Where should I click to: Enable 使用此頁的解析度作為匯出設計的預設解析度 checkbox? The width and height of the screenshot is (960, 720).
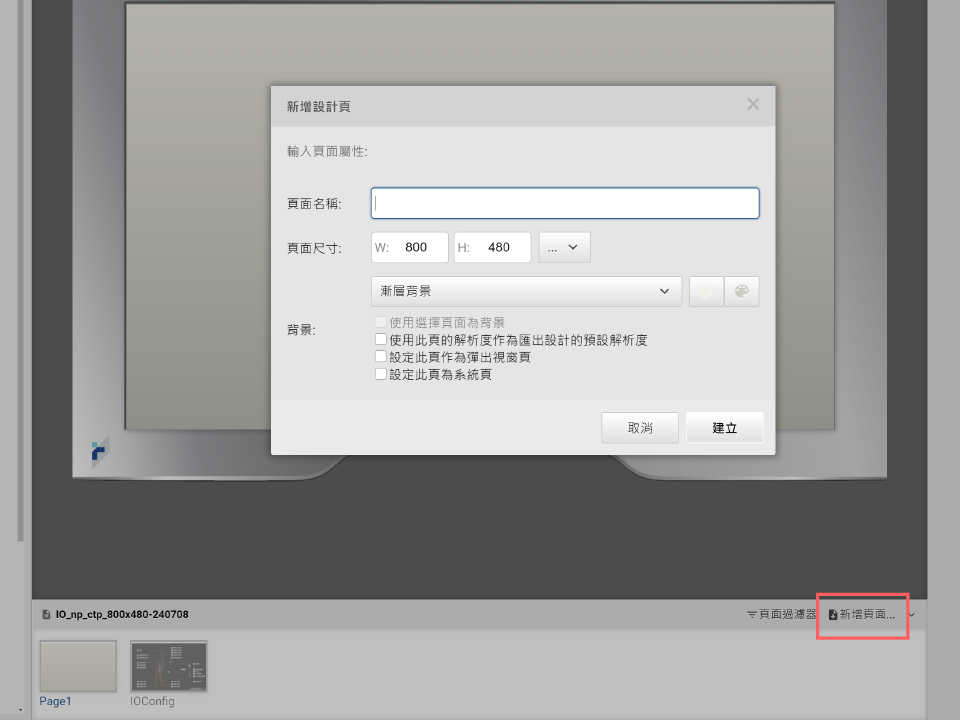coord(380,339)
